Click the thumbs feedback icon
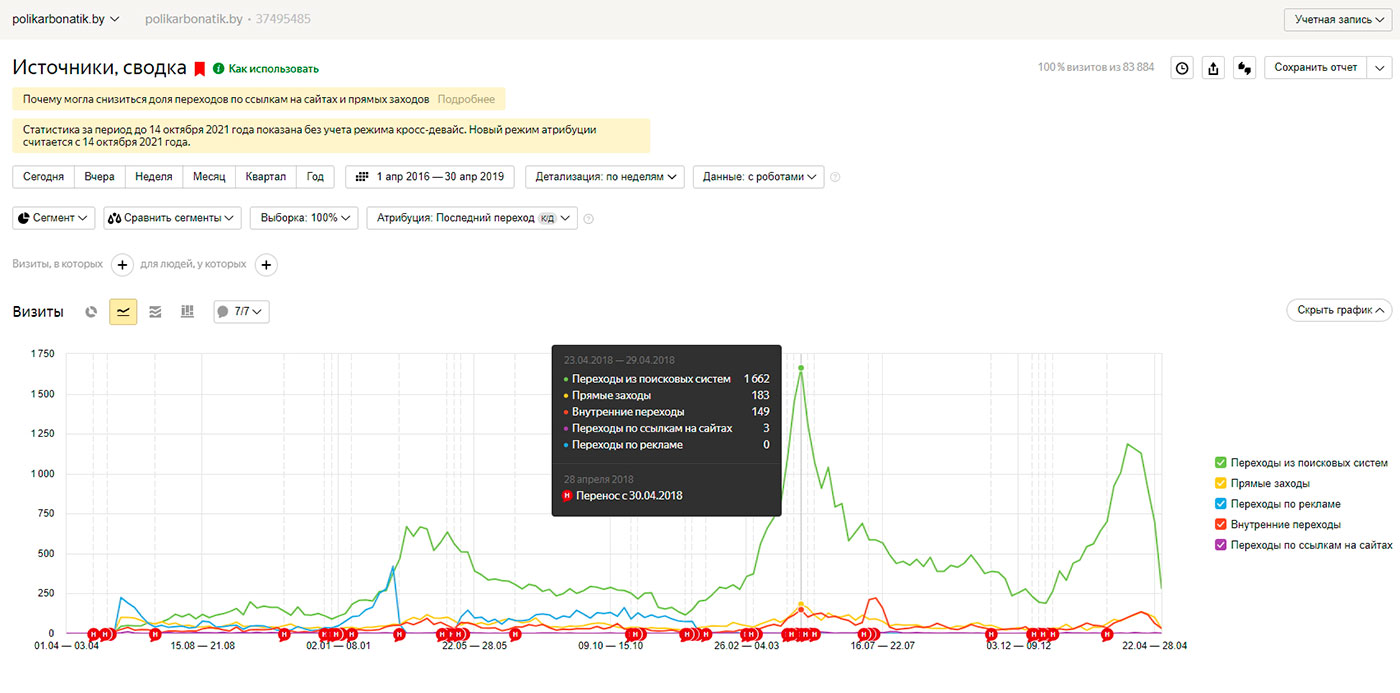 [x=1244, y=68]
